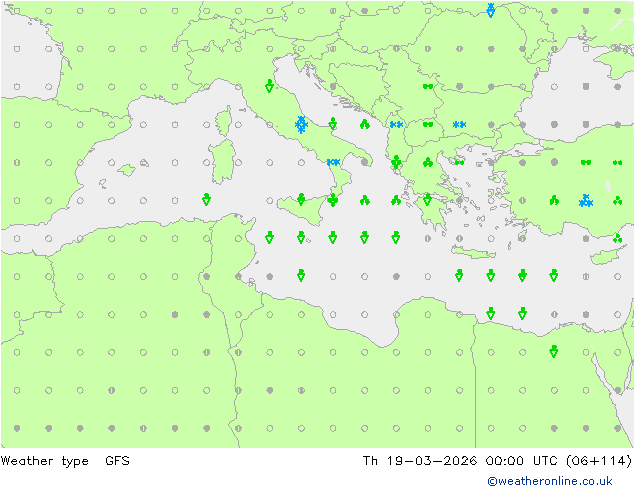Click the blue double-snowflake symbol over Albania
Viewport: 634px width, 490px height.
click(396, 125)
